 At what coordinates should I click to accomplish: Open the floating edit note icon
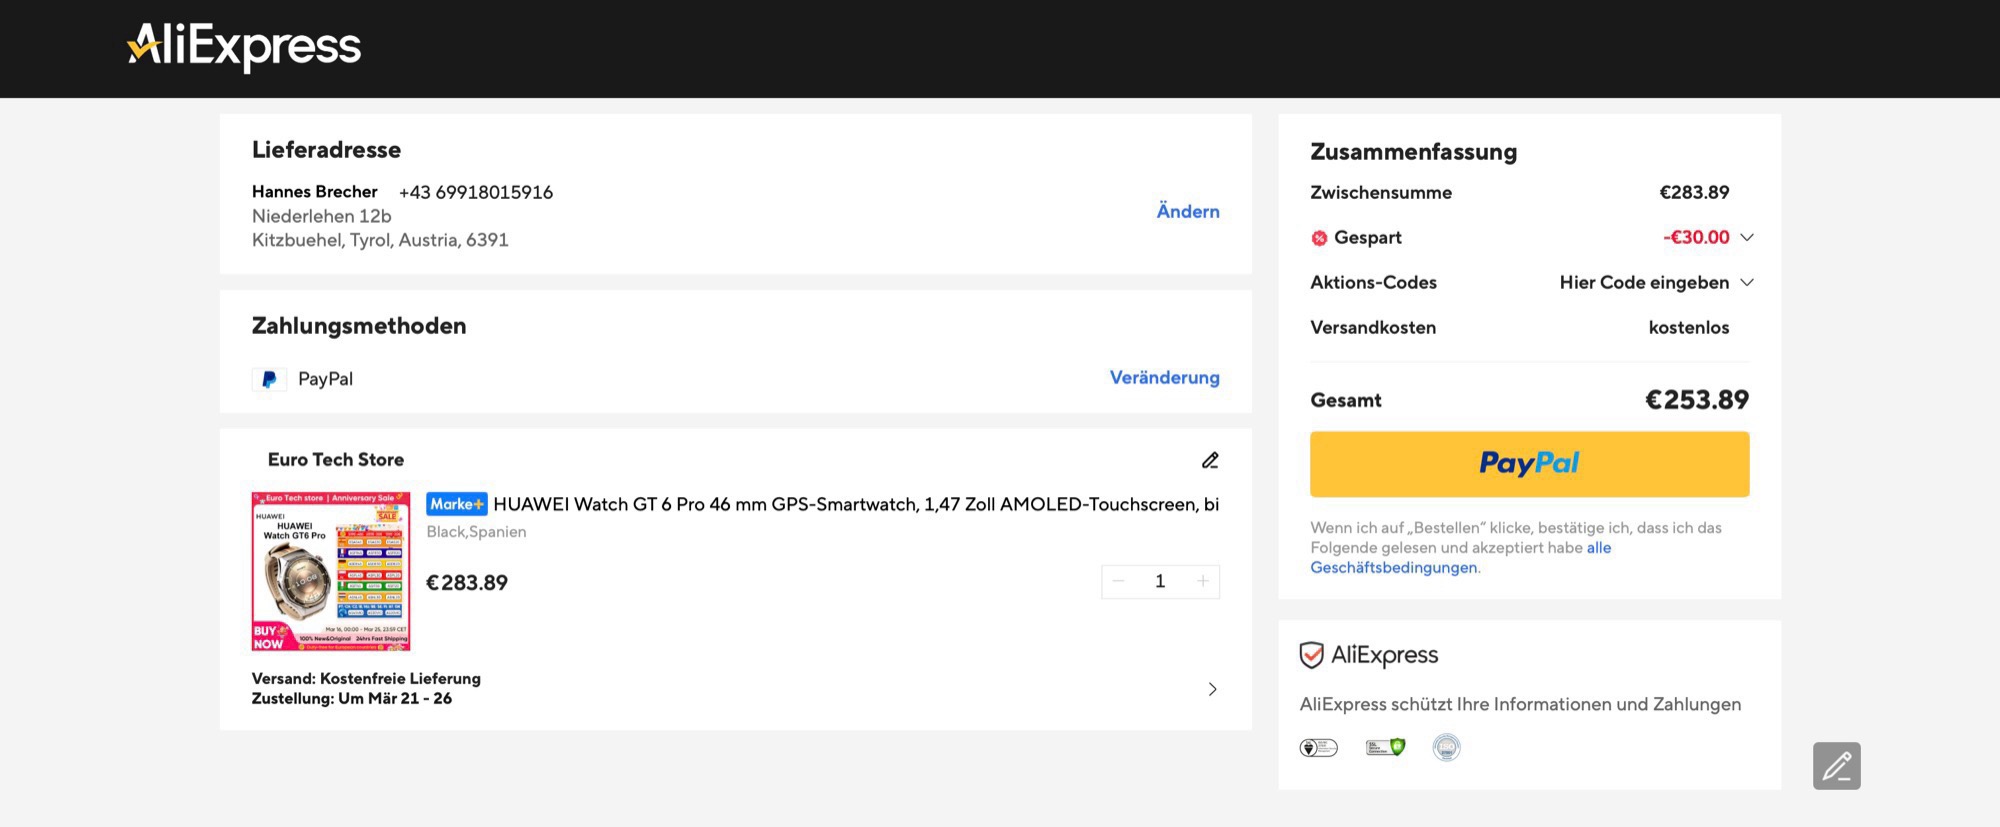tap(1836, 766)
